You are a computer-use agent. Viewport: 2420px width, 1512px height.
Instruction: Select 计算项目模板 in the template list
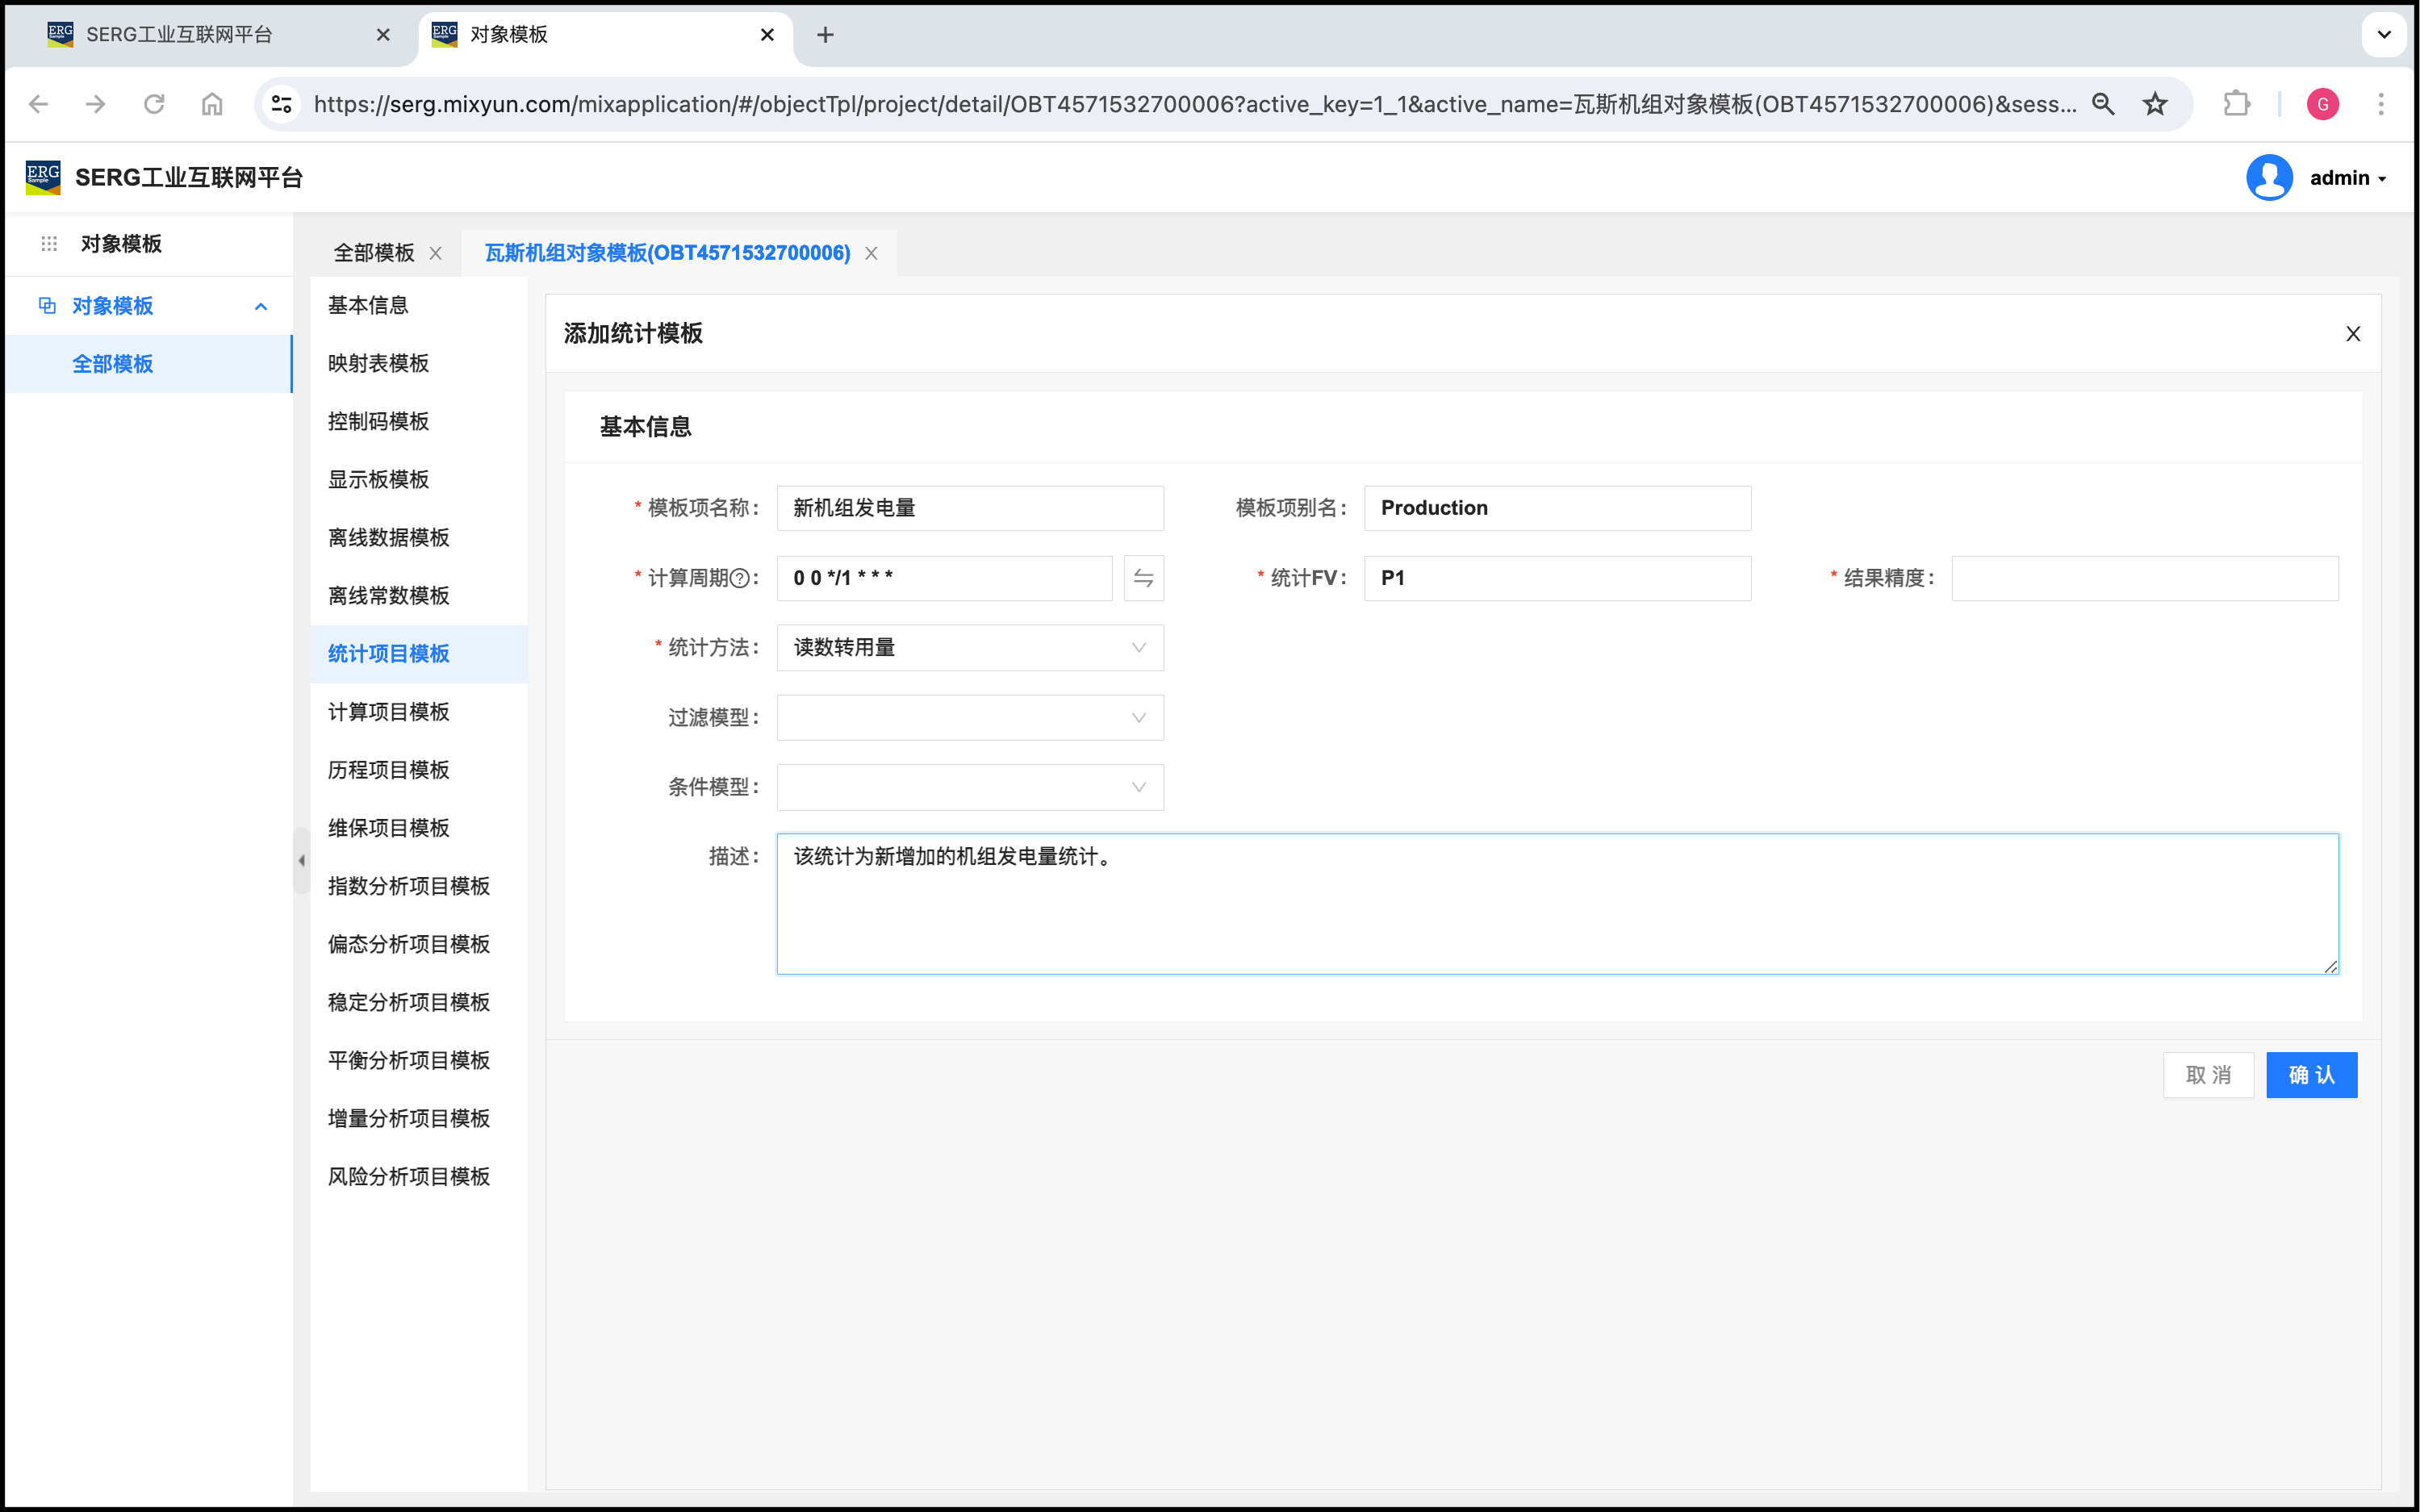(389, 712)
